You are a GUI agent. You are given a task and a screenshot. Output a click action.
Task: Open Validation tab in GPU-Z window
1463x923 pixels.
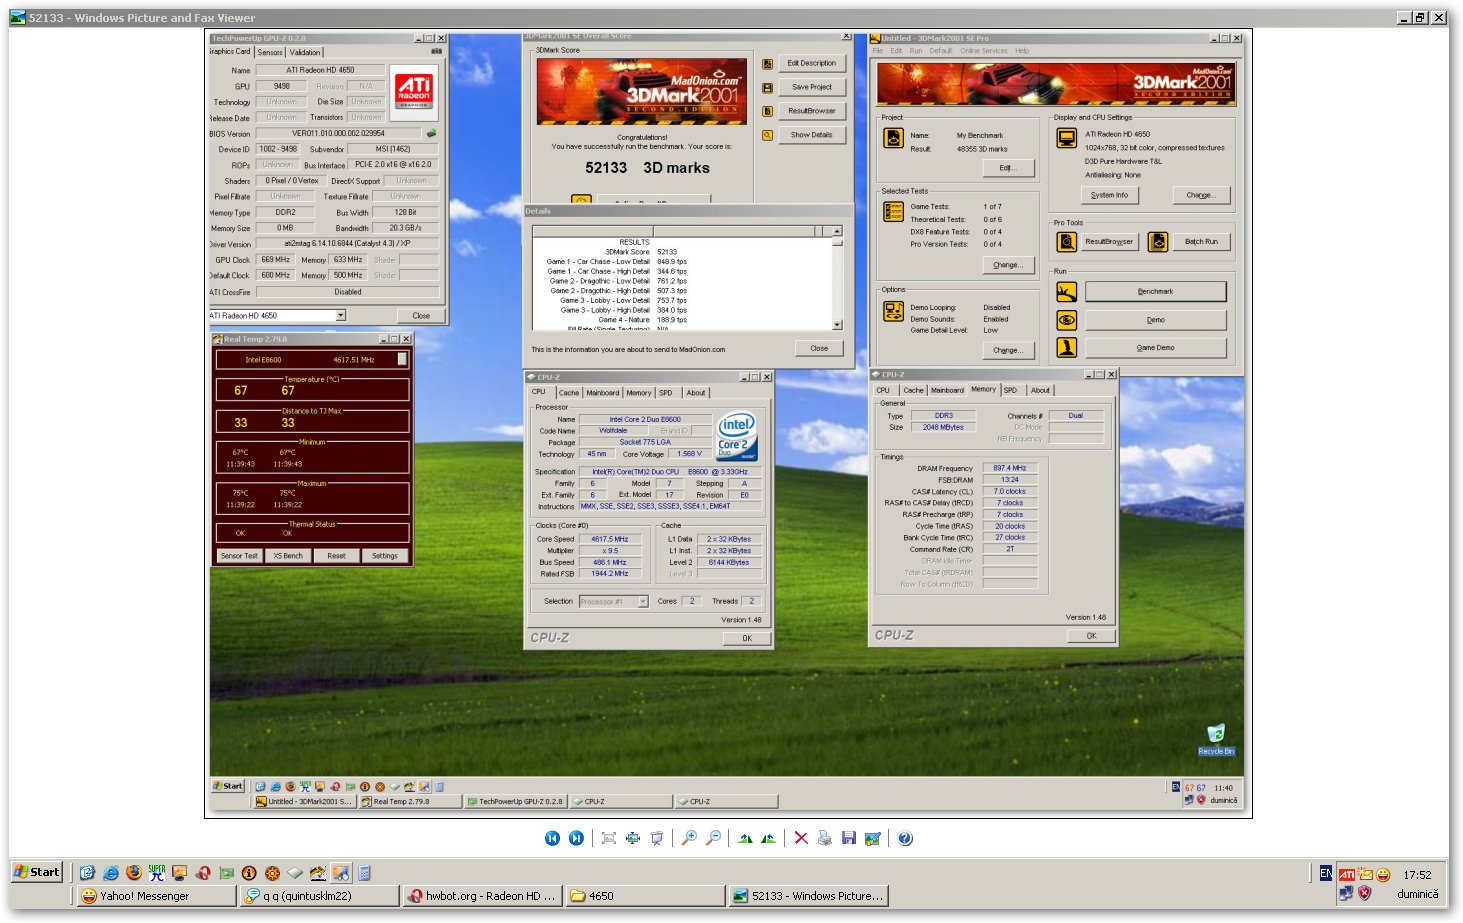tap(305, 52)
